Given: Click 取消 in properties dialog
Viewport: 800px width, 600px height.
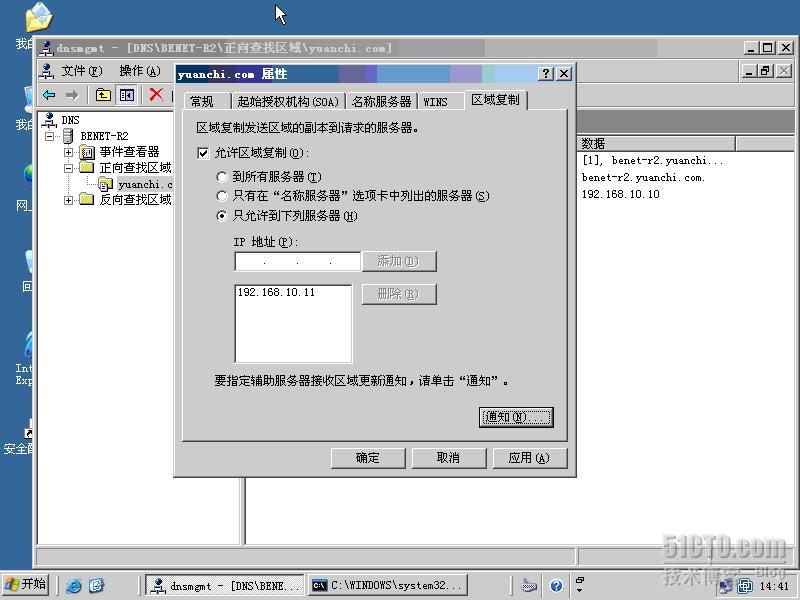Looking at the screenshot, I should (x=448, y=458).
